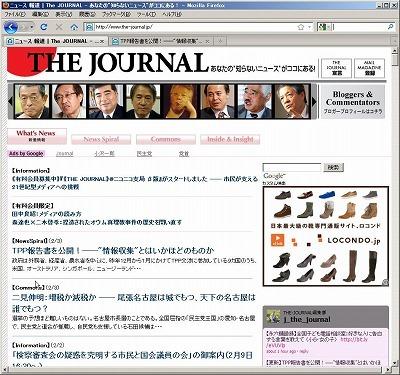The height and width of the screenshot is (375, 400).
Task: Select the What's News tab
Action: [x=37, y=136]
